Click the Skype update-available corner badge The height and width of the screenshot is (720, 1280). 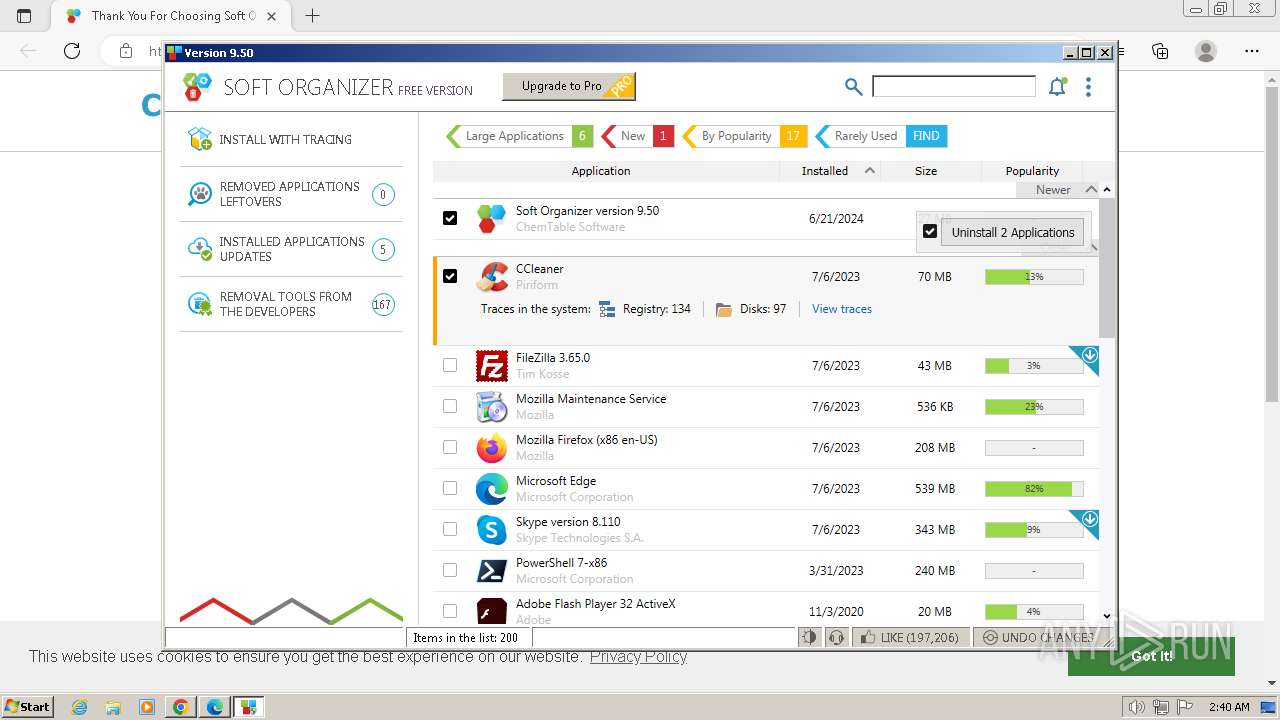click(1089, 519)
